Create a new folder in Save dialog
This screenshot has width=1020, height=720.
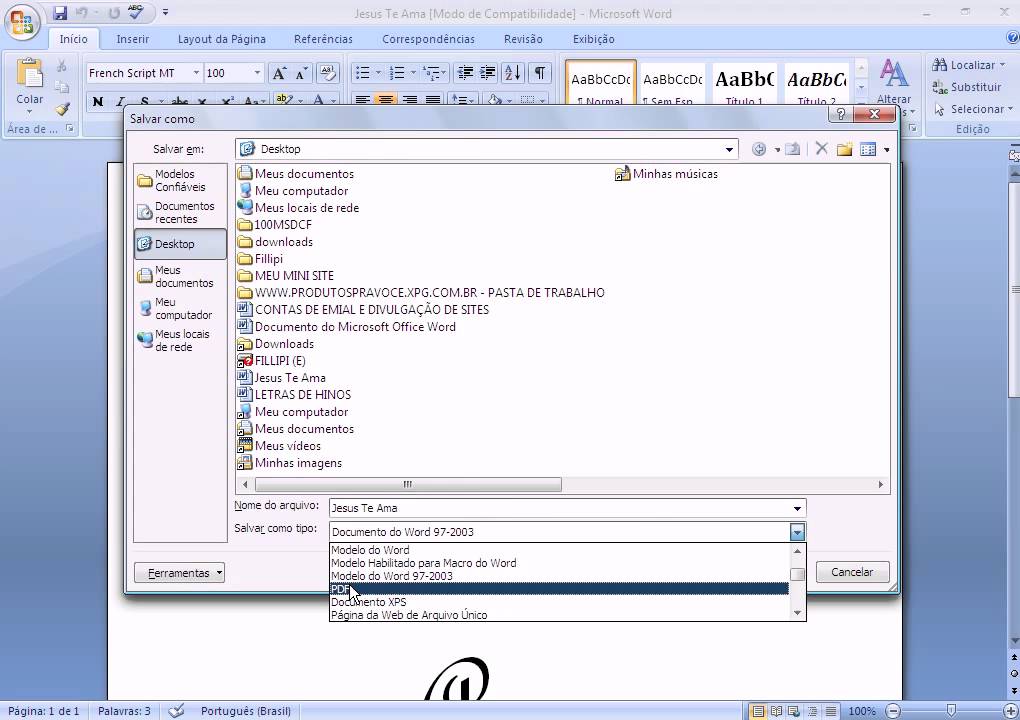(844, 149)
